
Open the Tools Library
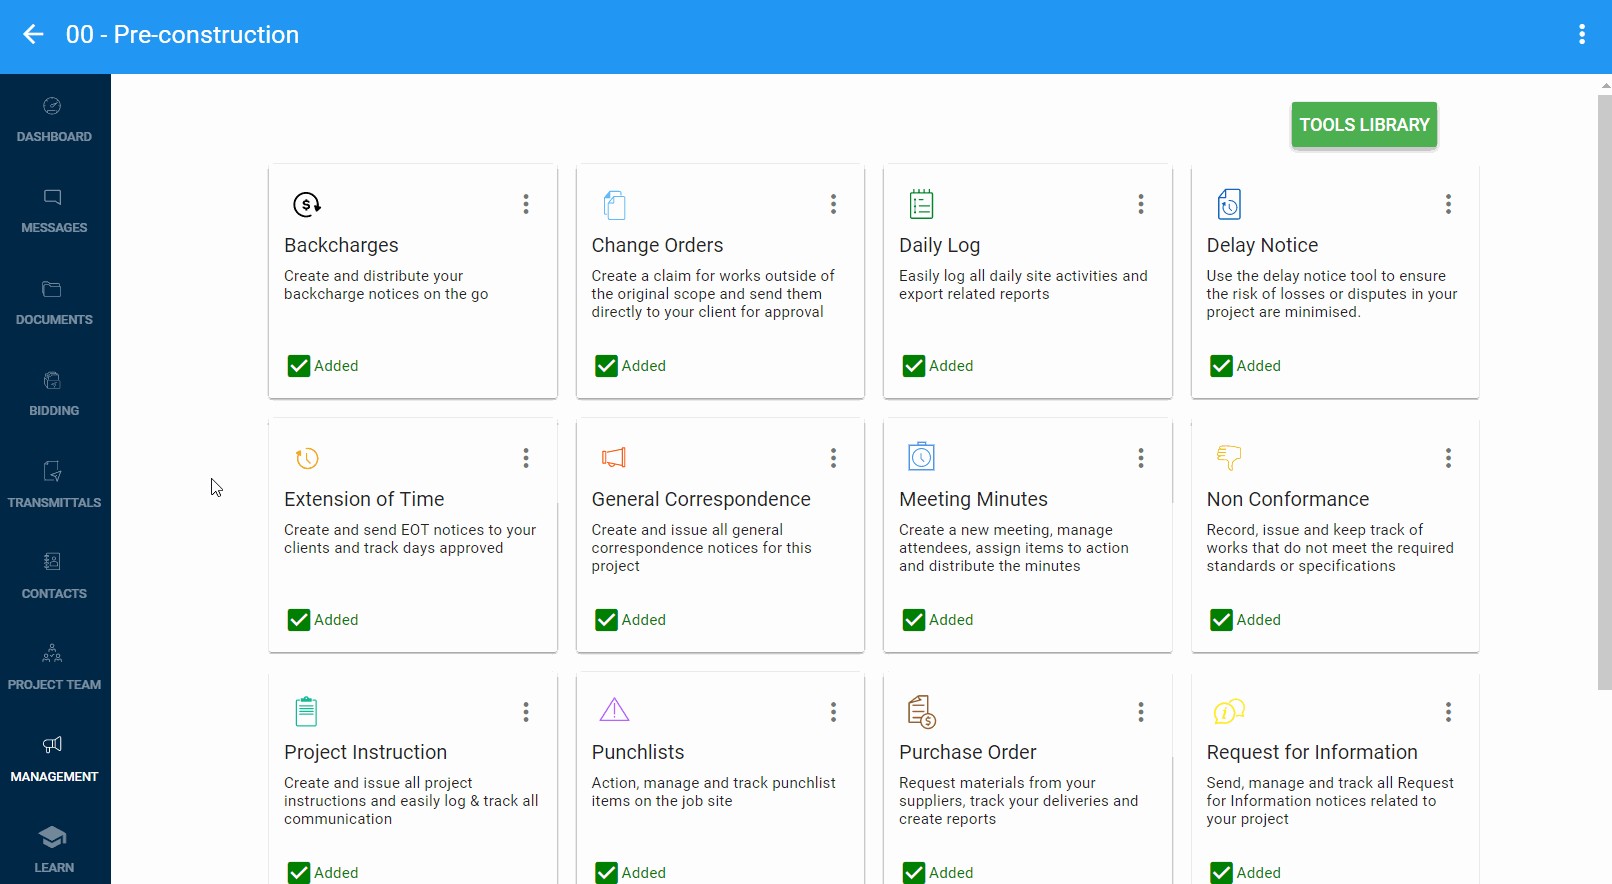coord(1364,125)
